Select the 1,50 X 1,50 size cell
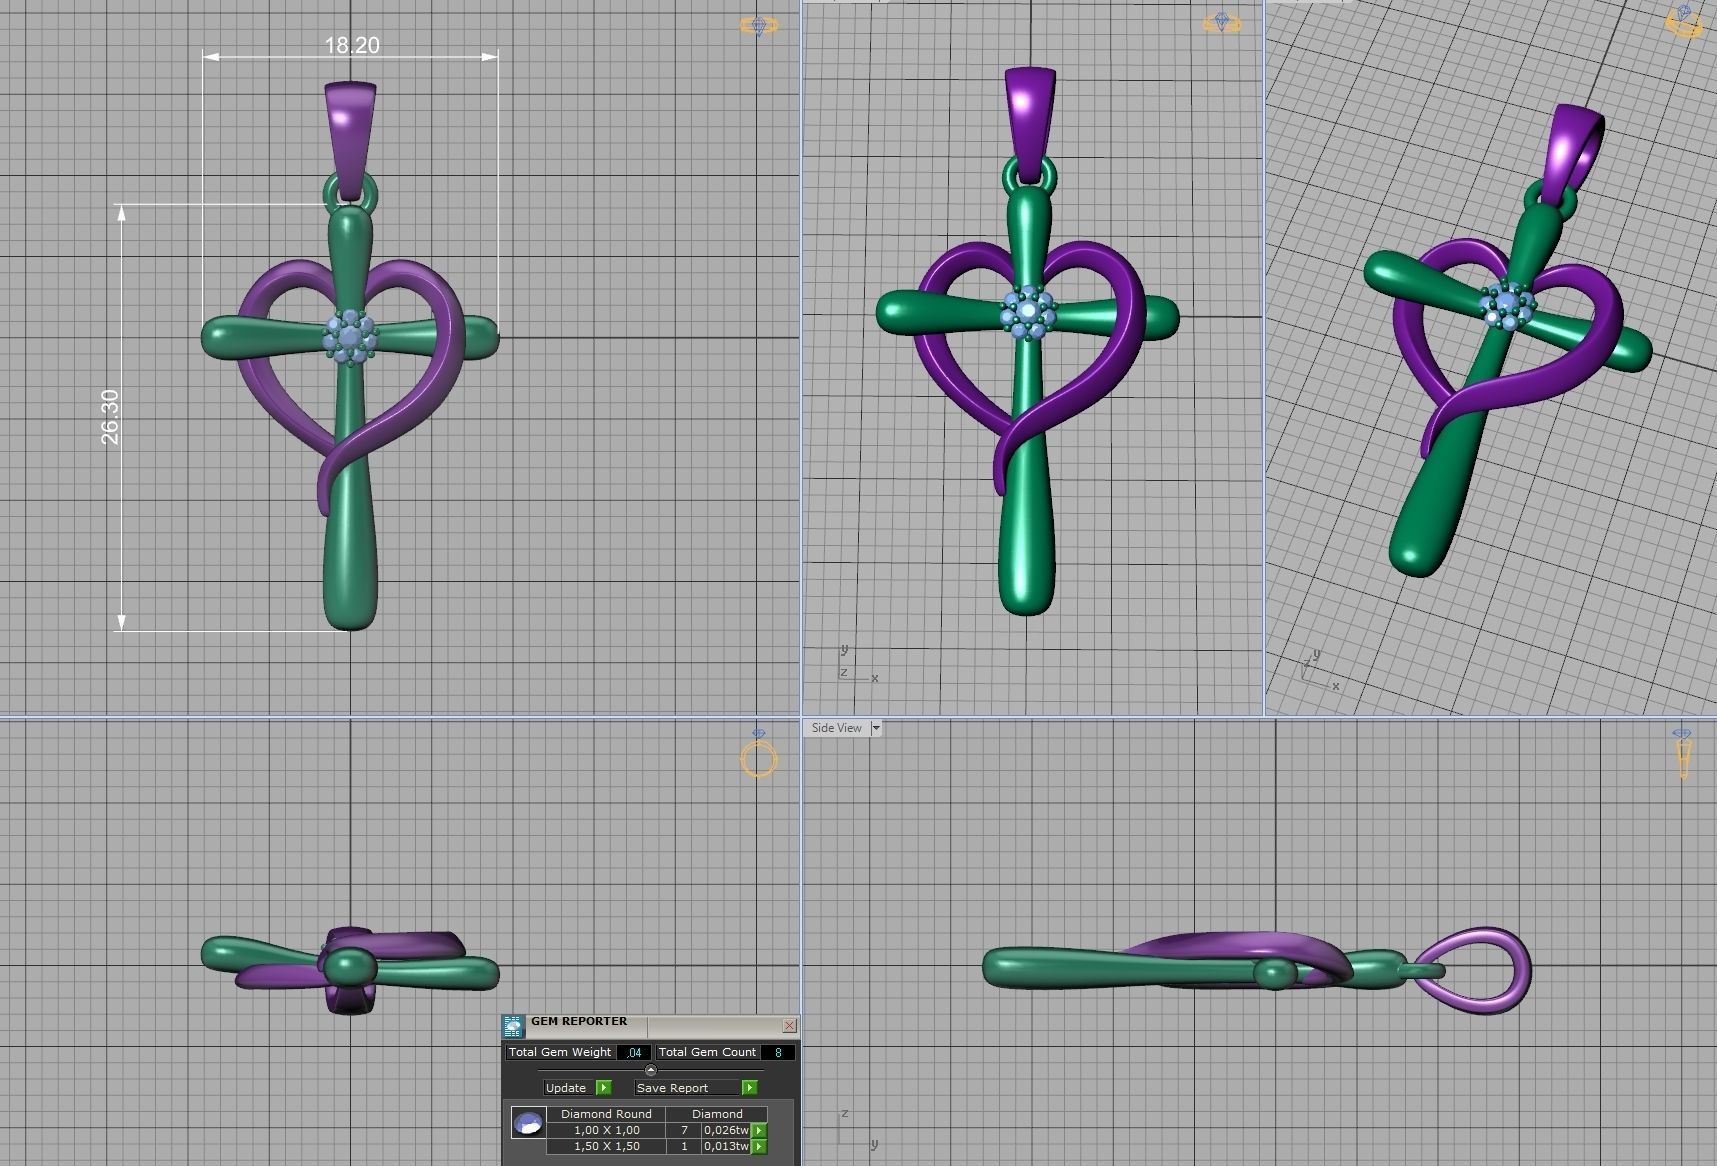Screen dimensions: 1717x1166 point(606,1146)
